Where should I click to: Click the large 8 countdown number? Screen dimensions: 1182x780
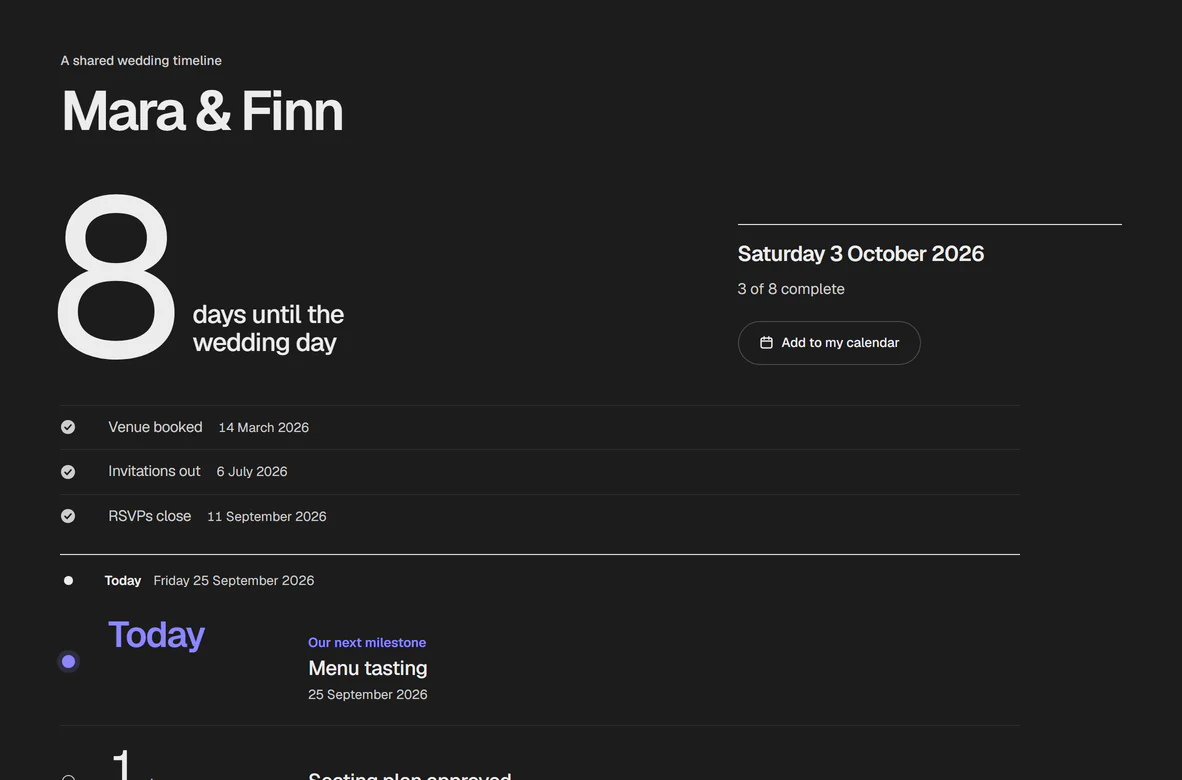point(116,277)
